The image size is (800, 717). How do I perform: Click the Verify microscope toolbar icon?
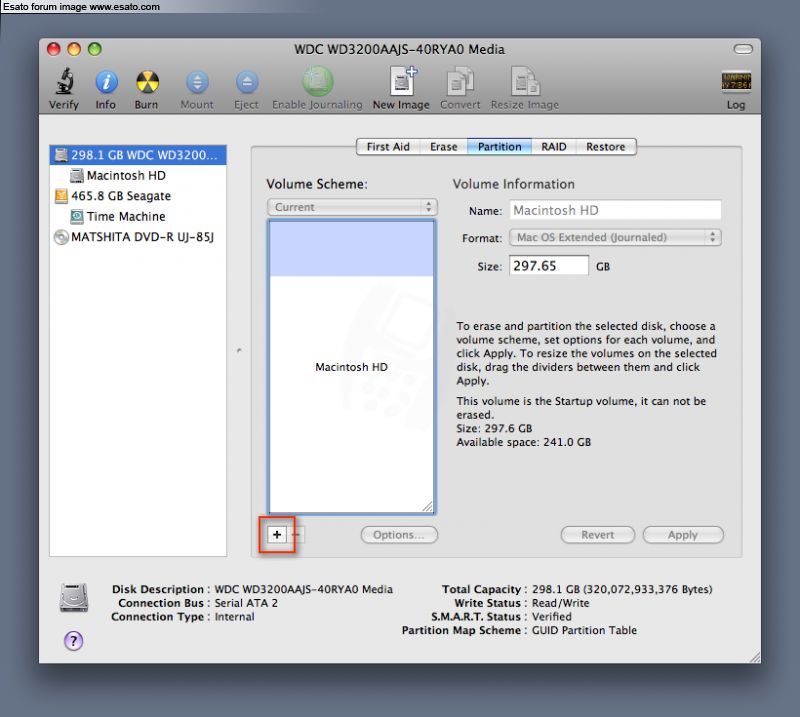coord(64,82)
